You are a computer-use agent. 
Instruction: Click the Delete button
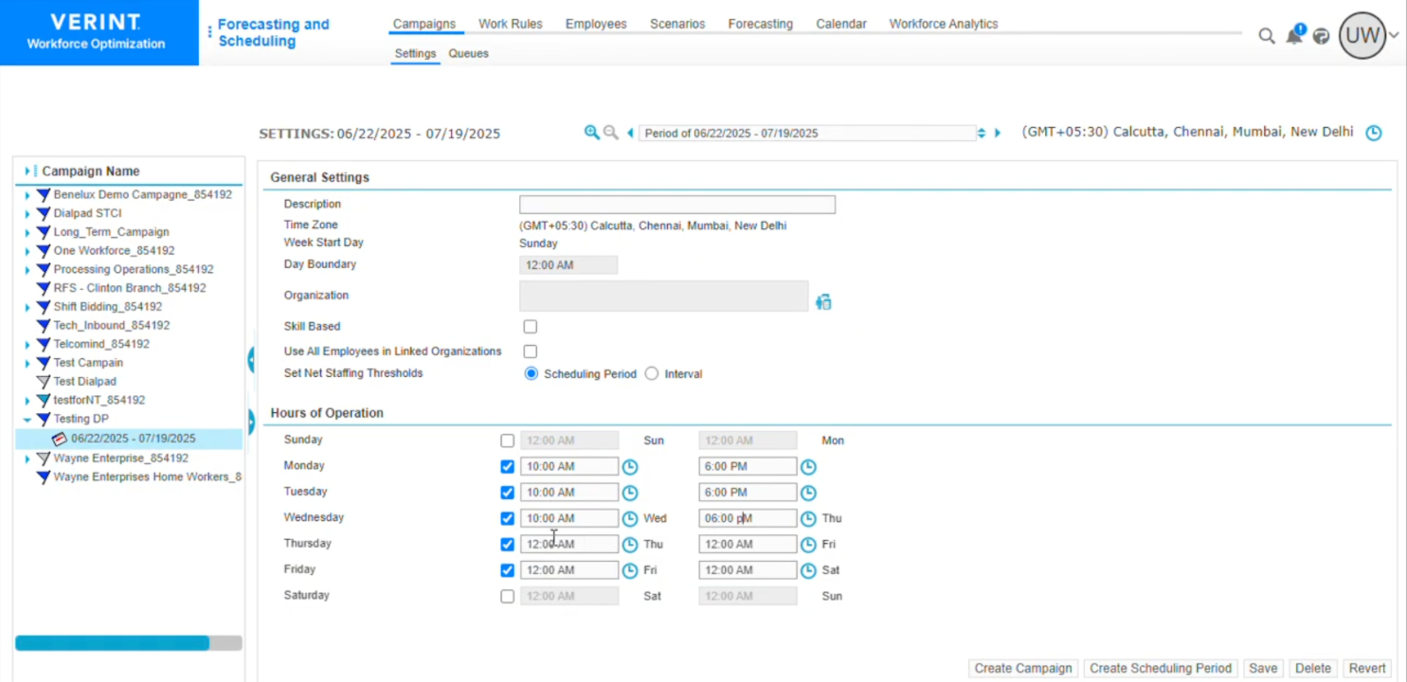pyautogui.click(x=1313, y=669)
